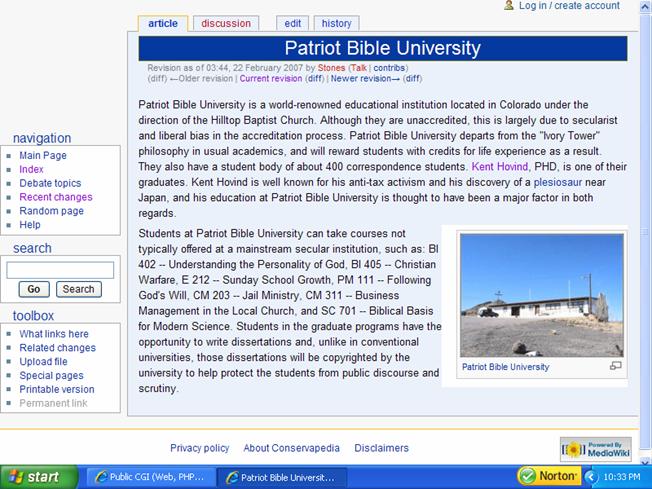Open Privacy policy link
Viewport: 652px width, 489px height.
[x=200, y=448]
